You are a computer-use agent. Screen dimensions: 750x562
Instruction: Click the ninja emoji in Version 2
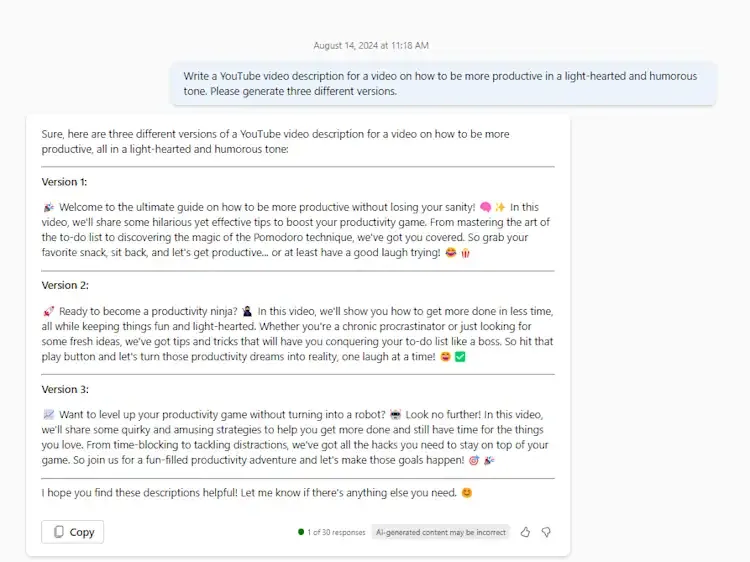pyautogui.click(x=248, y=312)
